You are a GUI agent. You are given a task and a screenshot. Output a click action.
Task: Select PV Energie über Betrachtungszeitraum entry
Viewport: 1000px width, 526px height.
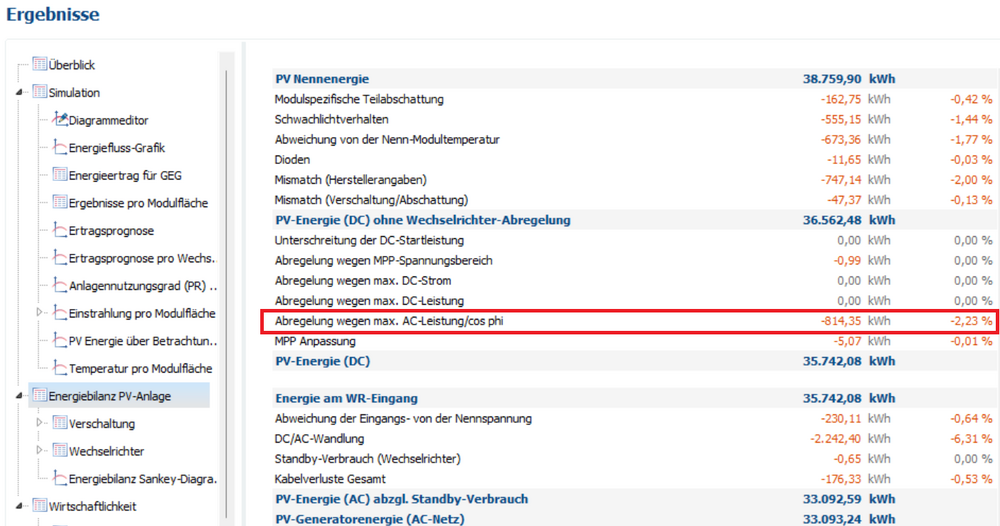click(143, 341)
